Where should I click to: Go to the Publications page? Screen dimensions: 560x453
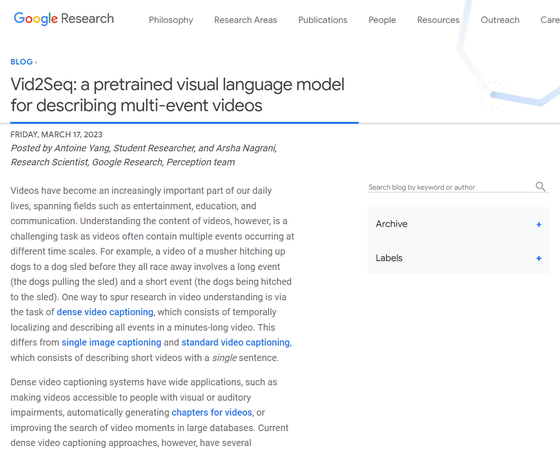coord(322,20)
